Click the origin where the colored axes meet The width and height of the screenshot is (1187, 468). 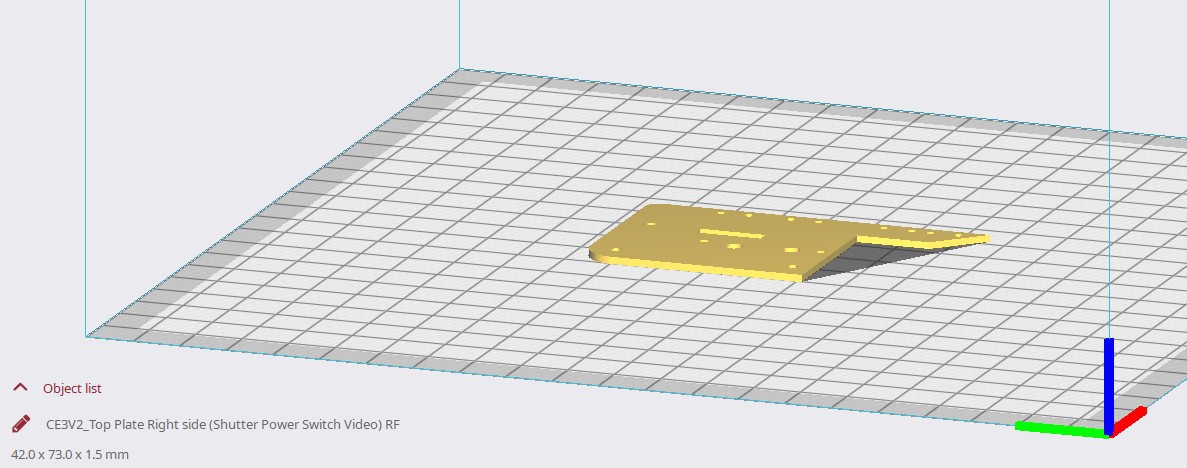pyautogui.click(x=1108, y=433)
